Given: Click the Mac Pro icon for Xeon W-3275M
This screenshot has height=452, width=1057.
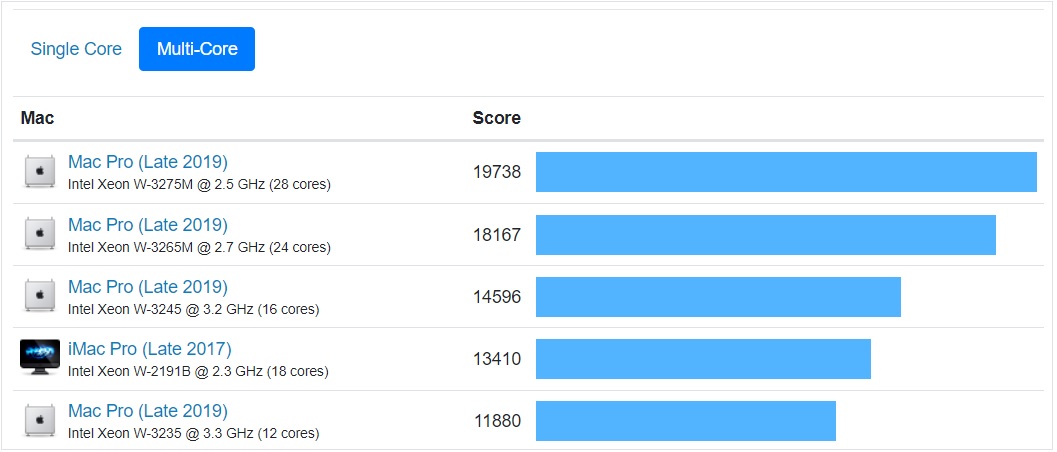Looking at the screenshot, I should tap(40, 172).
